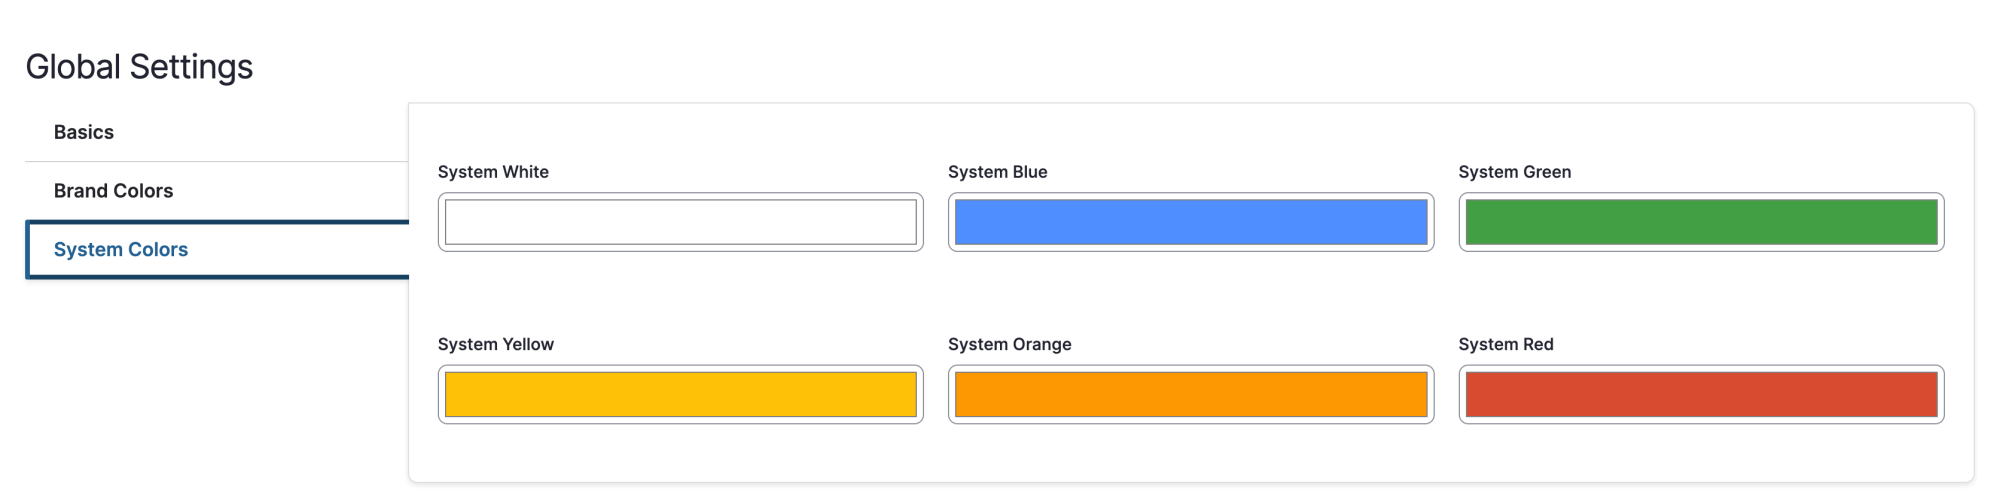Viewport: 2000px width, 492px height.
Task: Click the "System White" field label
Action: coord(493,172)
